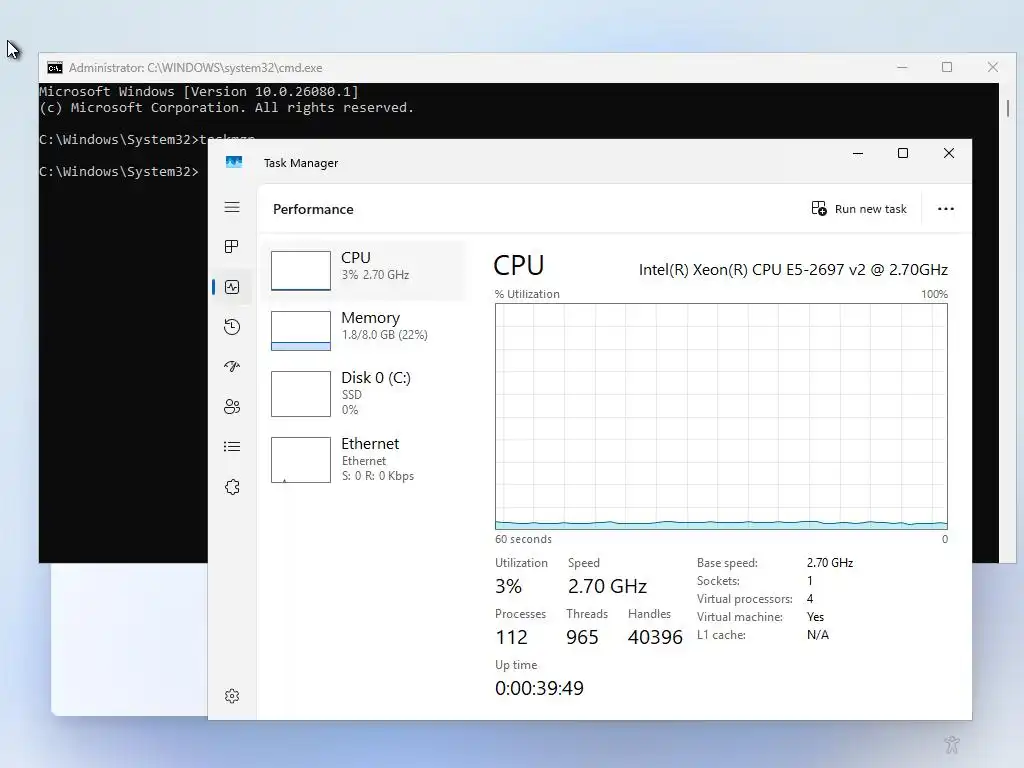
Task: Go to Processes page in sidebar
Action: tap(232, 246)
